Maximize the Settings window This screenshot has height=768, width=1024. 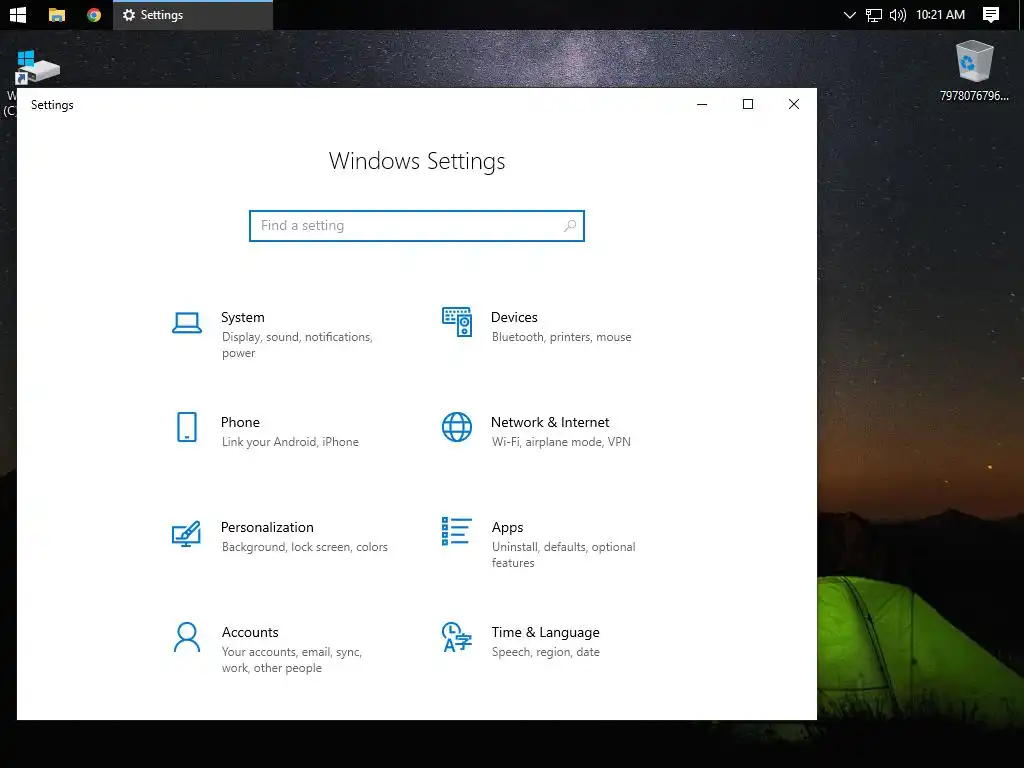tap(748, 104)
